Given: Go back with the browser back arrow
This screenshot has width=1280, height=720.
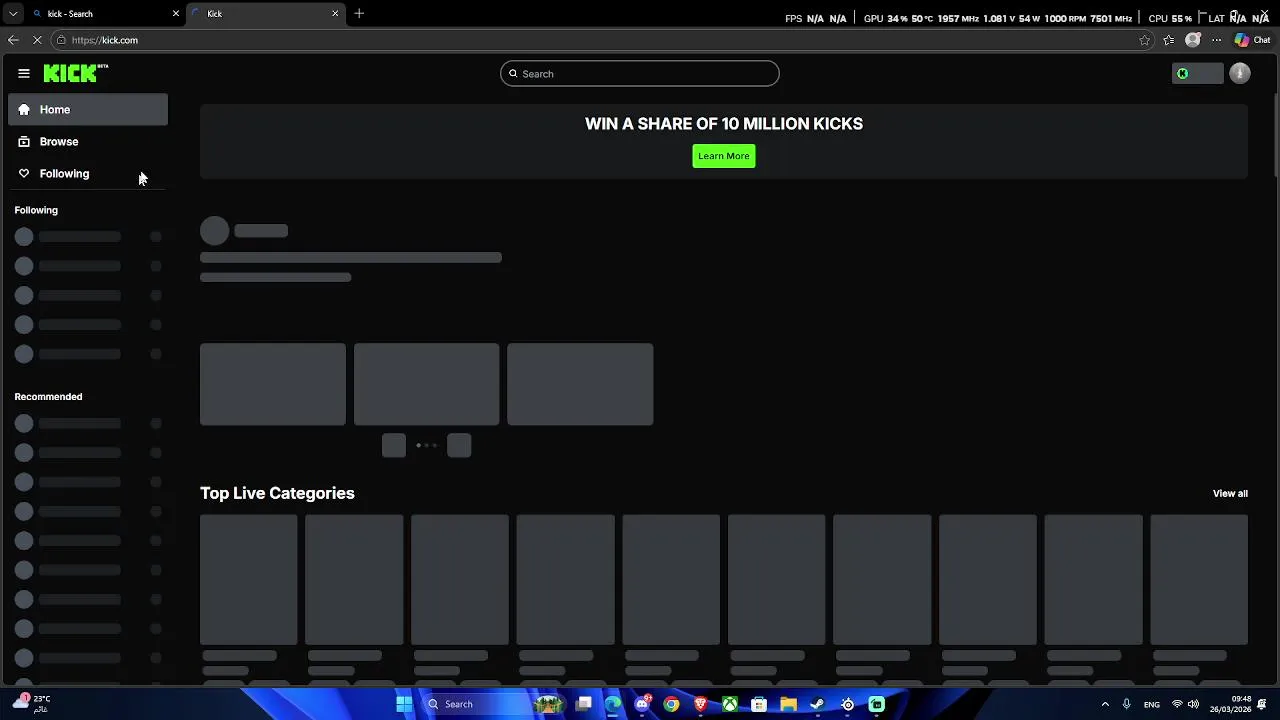Looking at the screenshot, I should tap(13, 40).
